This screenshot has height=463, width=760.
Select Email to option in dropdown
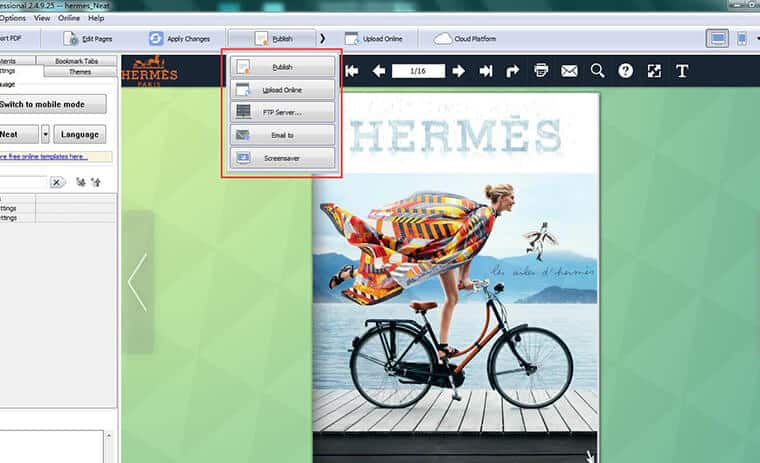point(283,135)
